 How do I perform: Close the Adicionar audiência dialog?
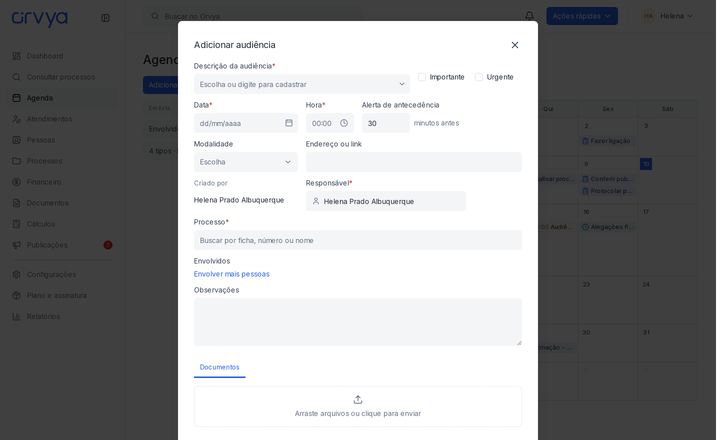514,45
